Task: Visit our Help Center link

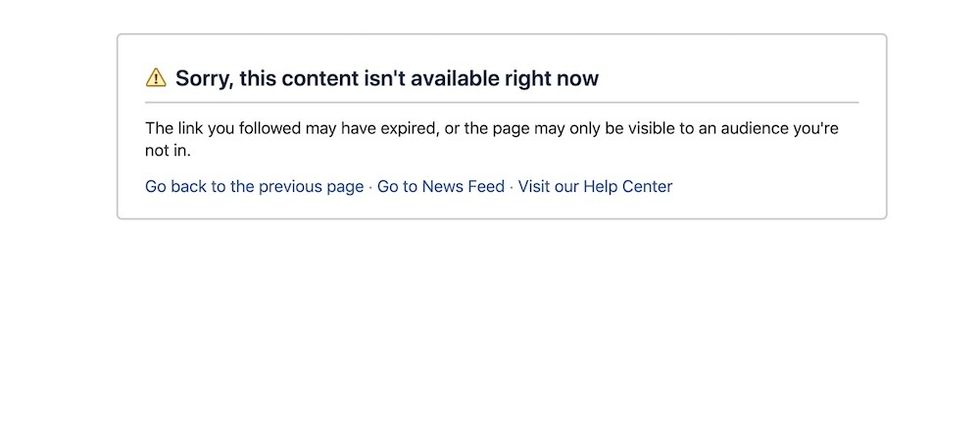Action: pos(595,186)
